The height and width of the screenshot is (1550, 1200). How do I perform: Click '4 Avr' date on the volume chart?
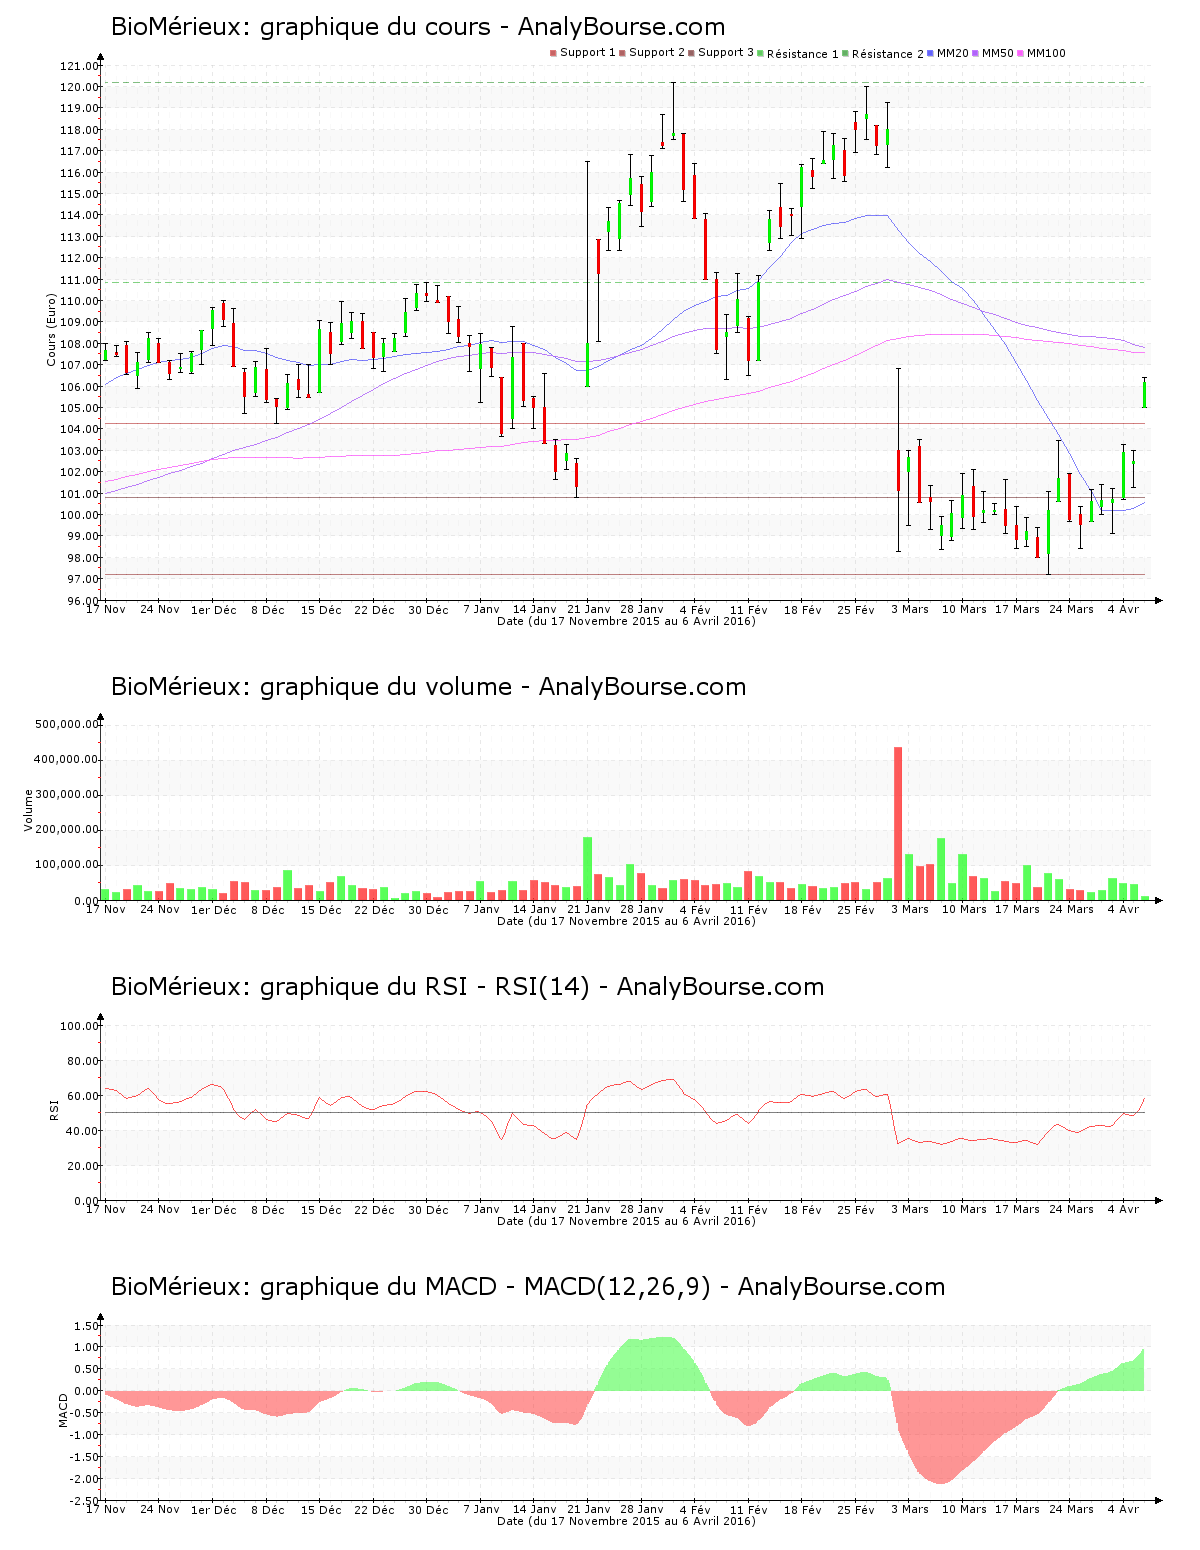(1123, 909)
